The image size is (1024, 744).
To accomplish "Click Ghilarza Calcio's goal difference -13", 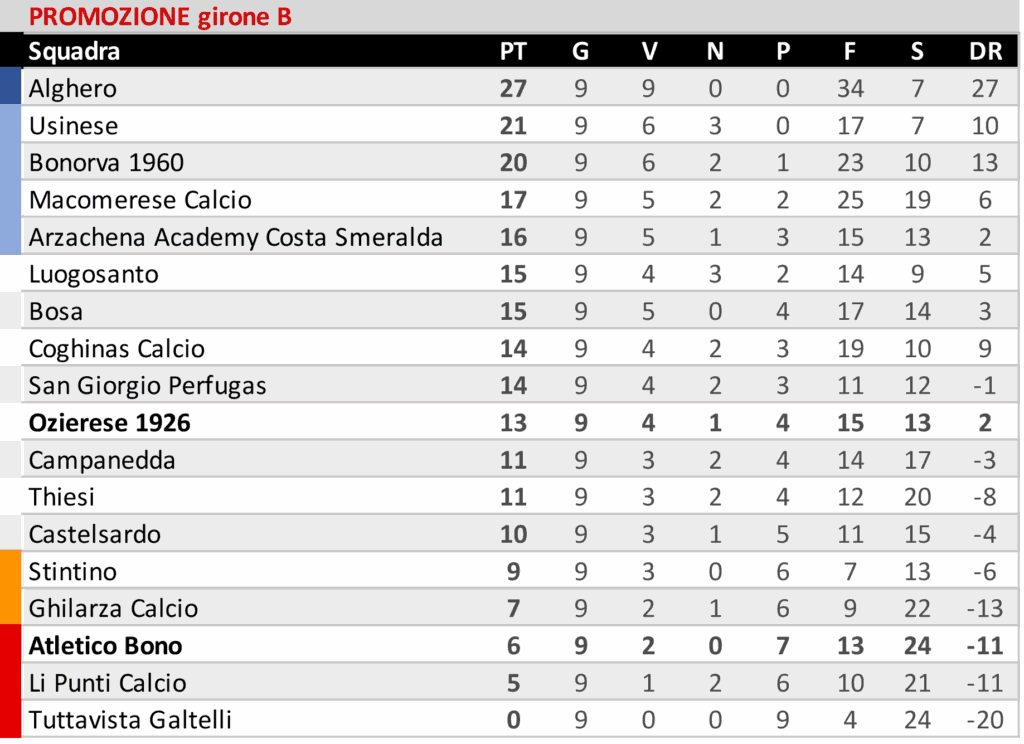I will click(985, 608).
